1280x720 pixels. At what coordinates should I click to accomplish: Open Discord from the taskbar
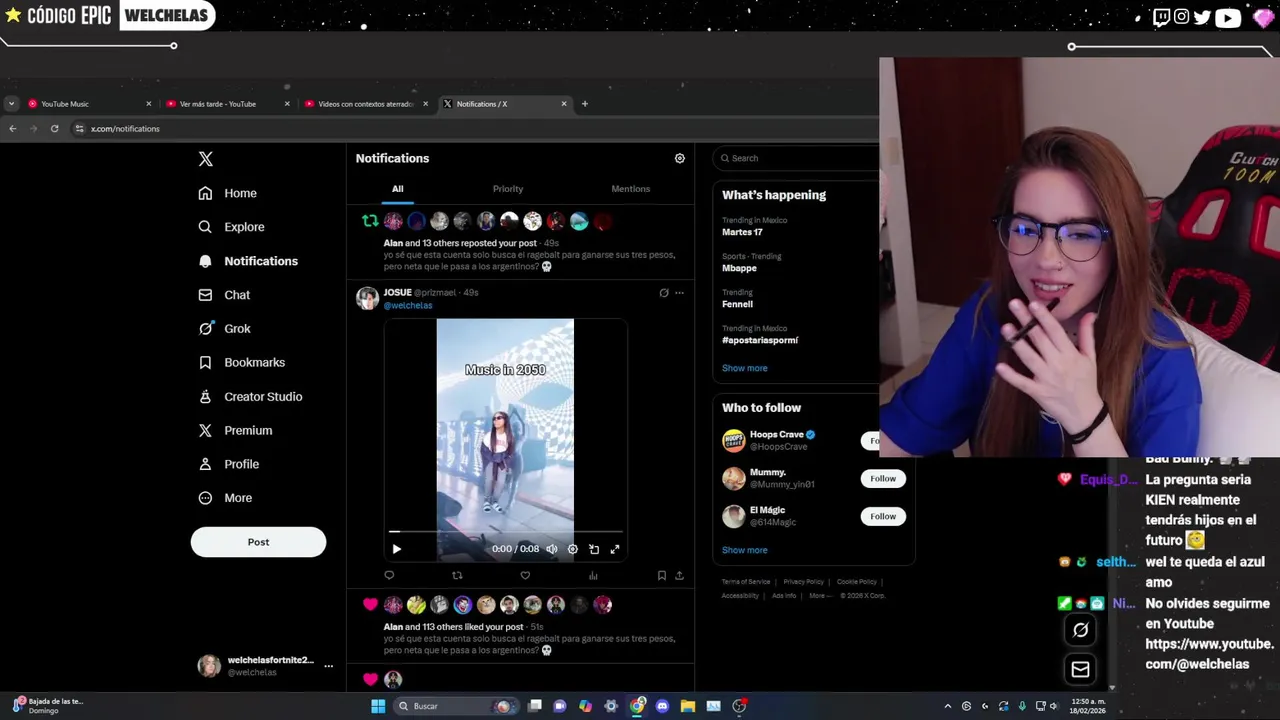click(x=662, y=706)
